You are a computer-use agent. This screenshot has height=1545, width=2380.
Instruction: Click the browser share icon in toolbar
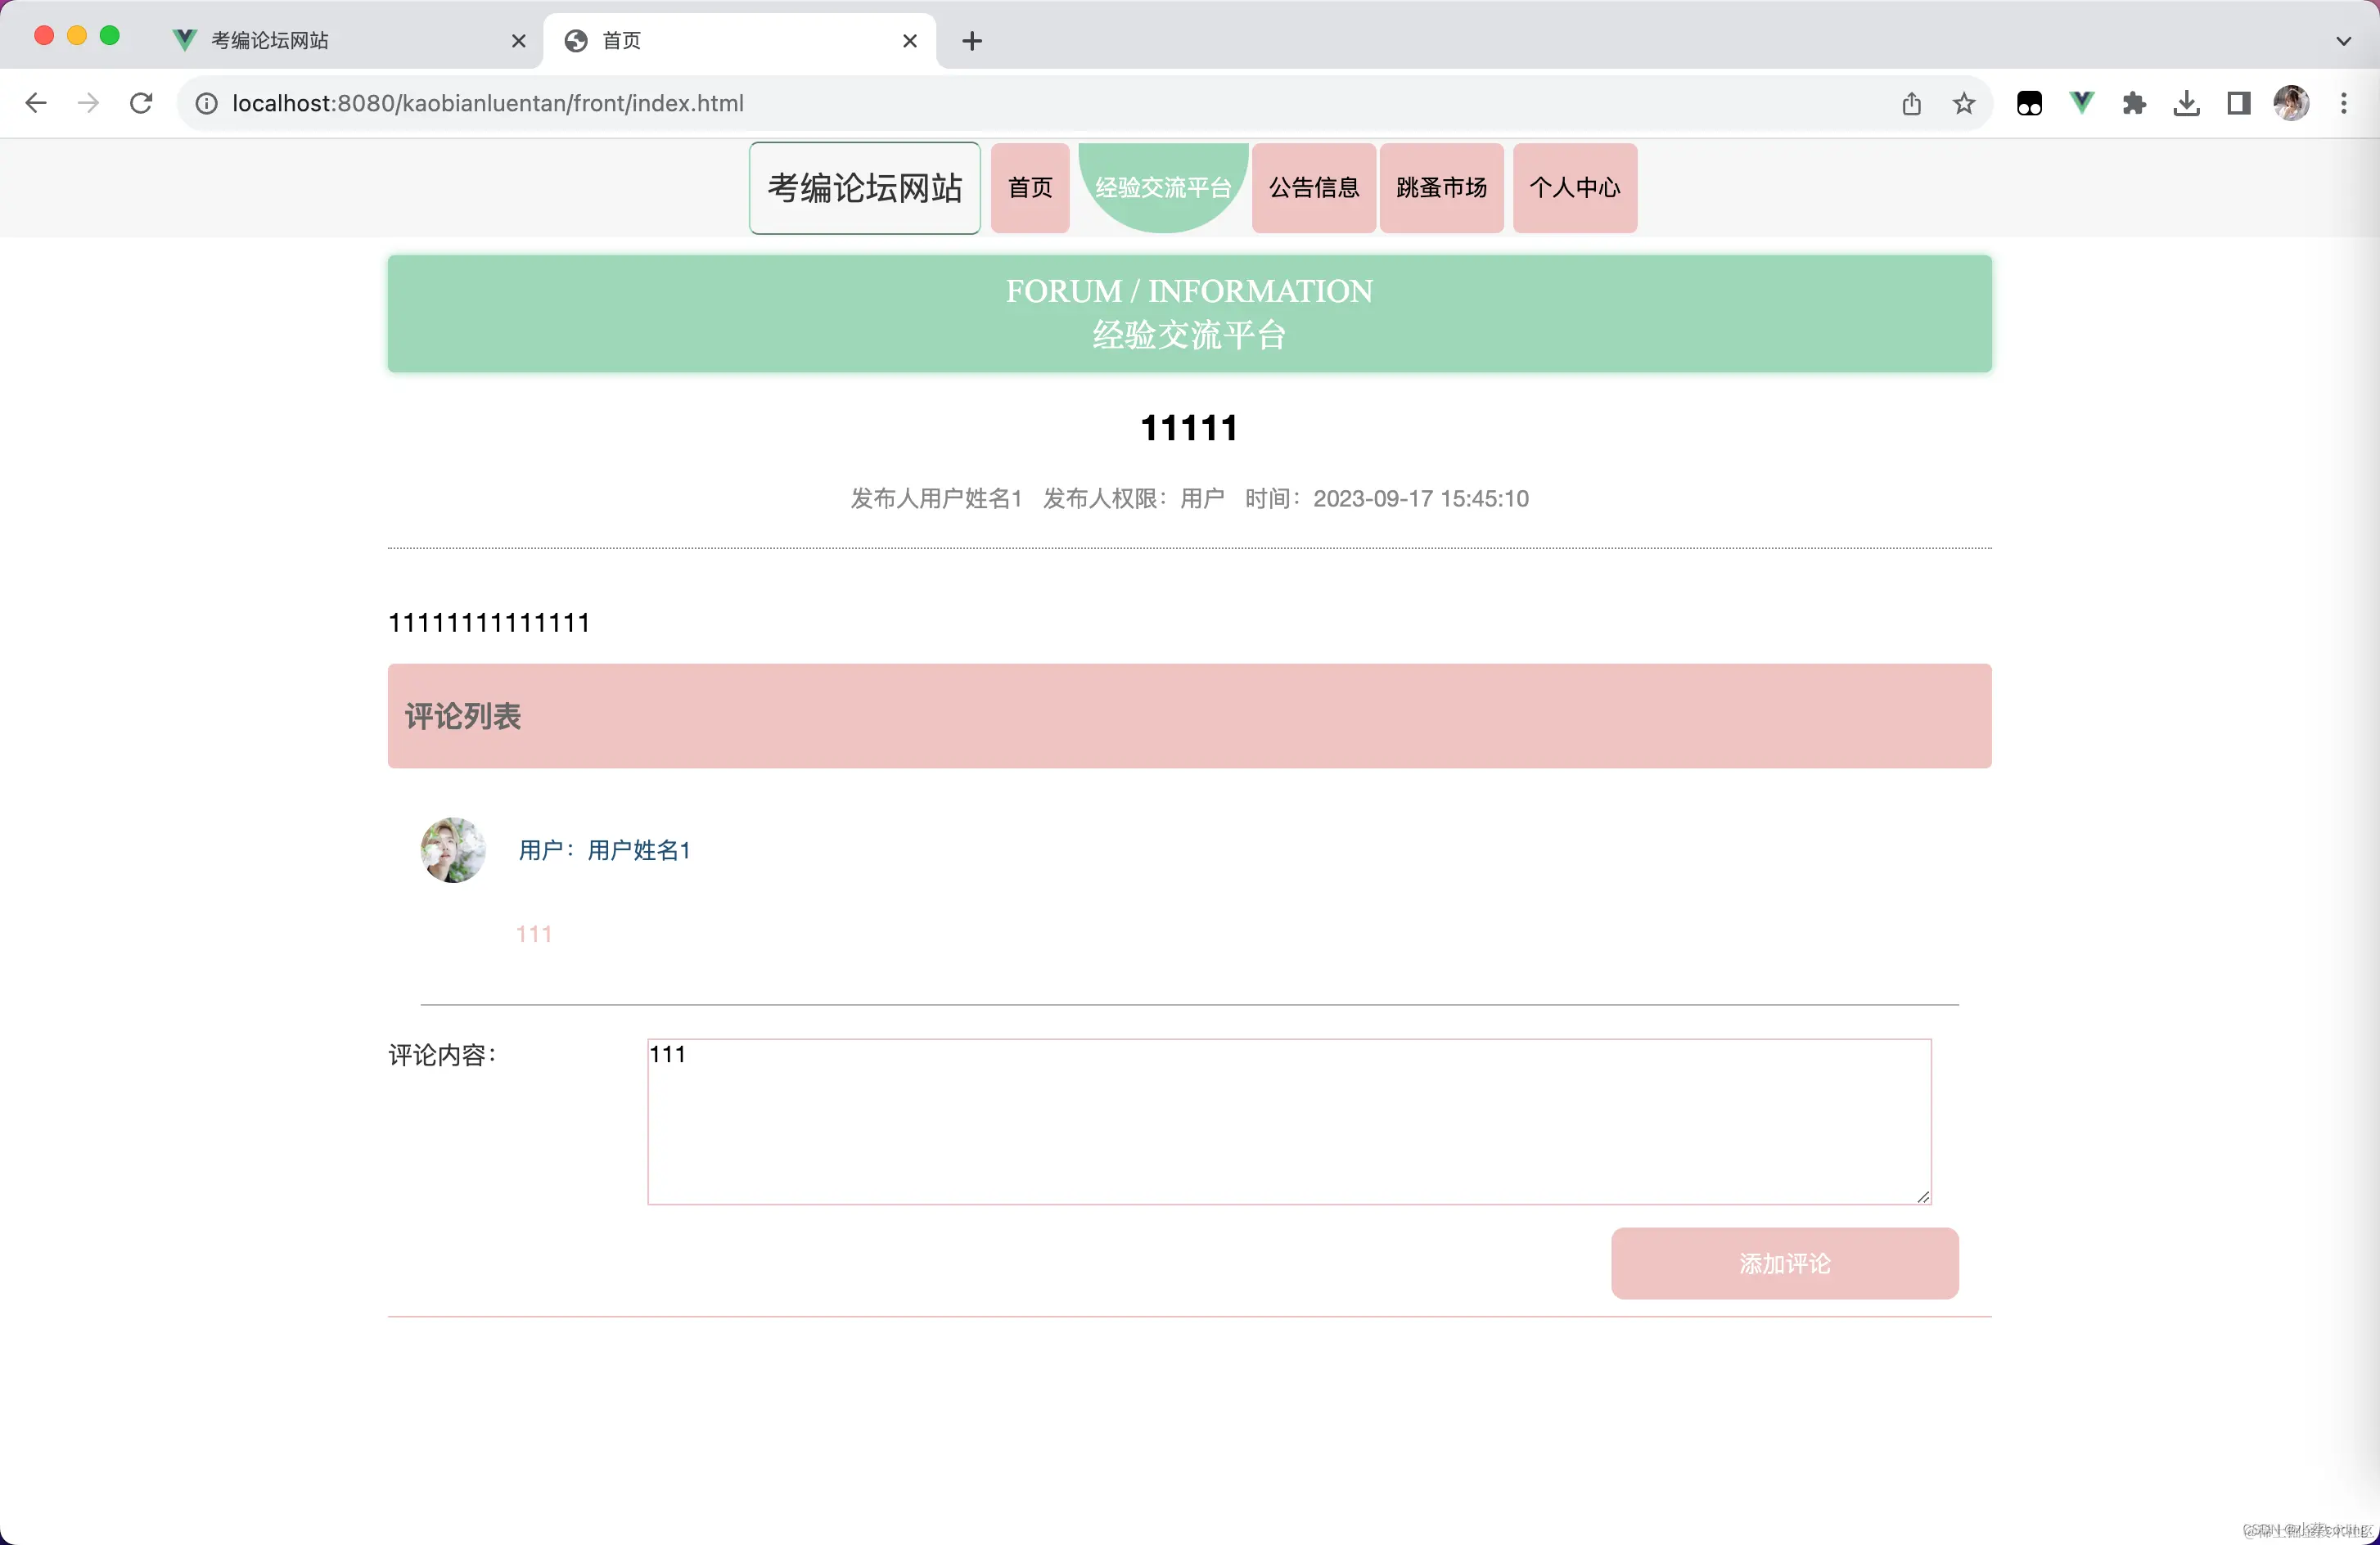click(x=1912, y=103)
